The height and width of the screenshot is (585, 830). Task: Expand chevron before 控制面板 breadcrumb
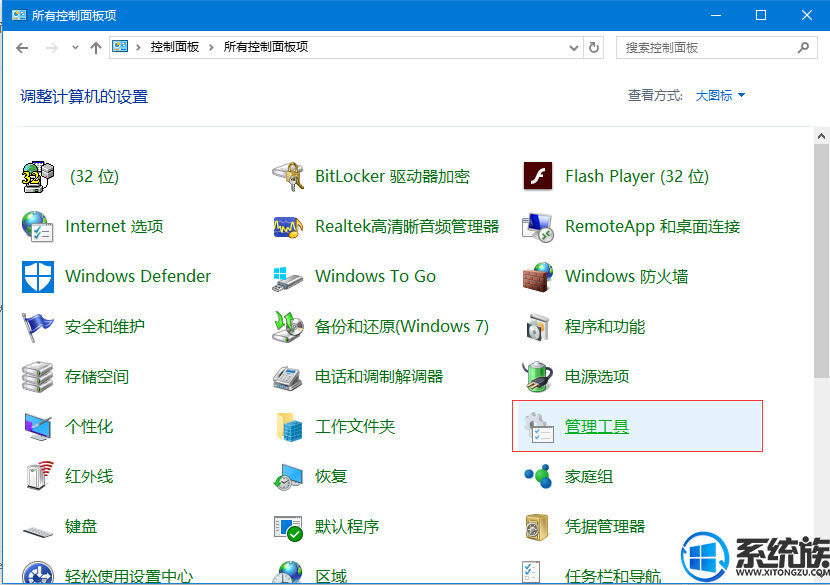tap(138, 48)
